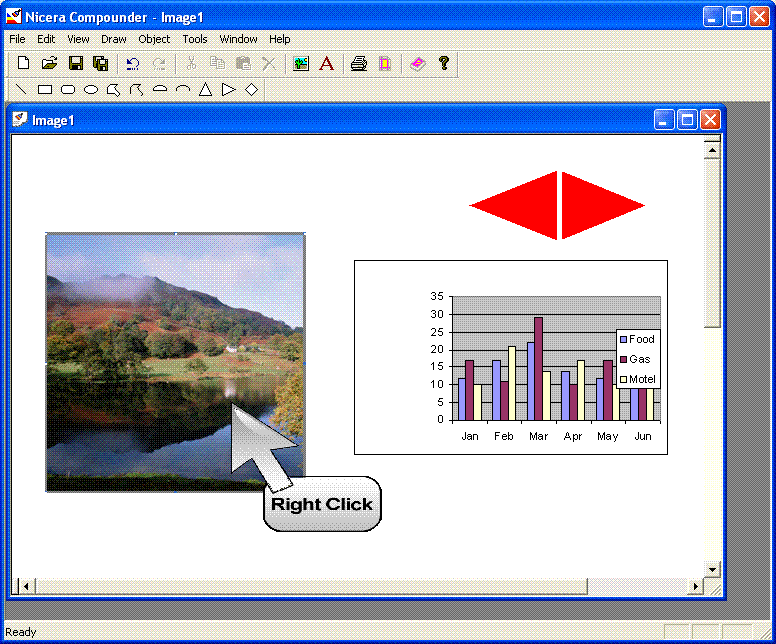Screen dimensions: 776x644
Task: Click the Print icon
Action: pos(359,64)
